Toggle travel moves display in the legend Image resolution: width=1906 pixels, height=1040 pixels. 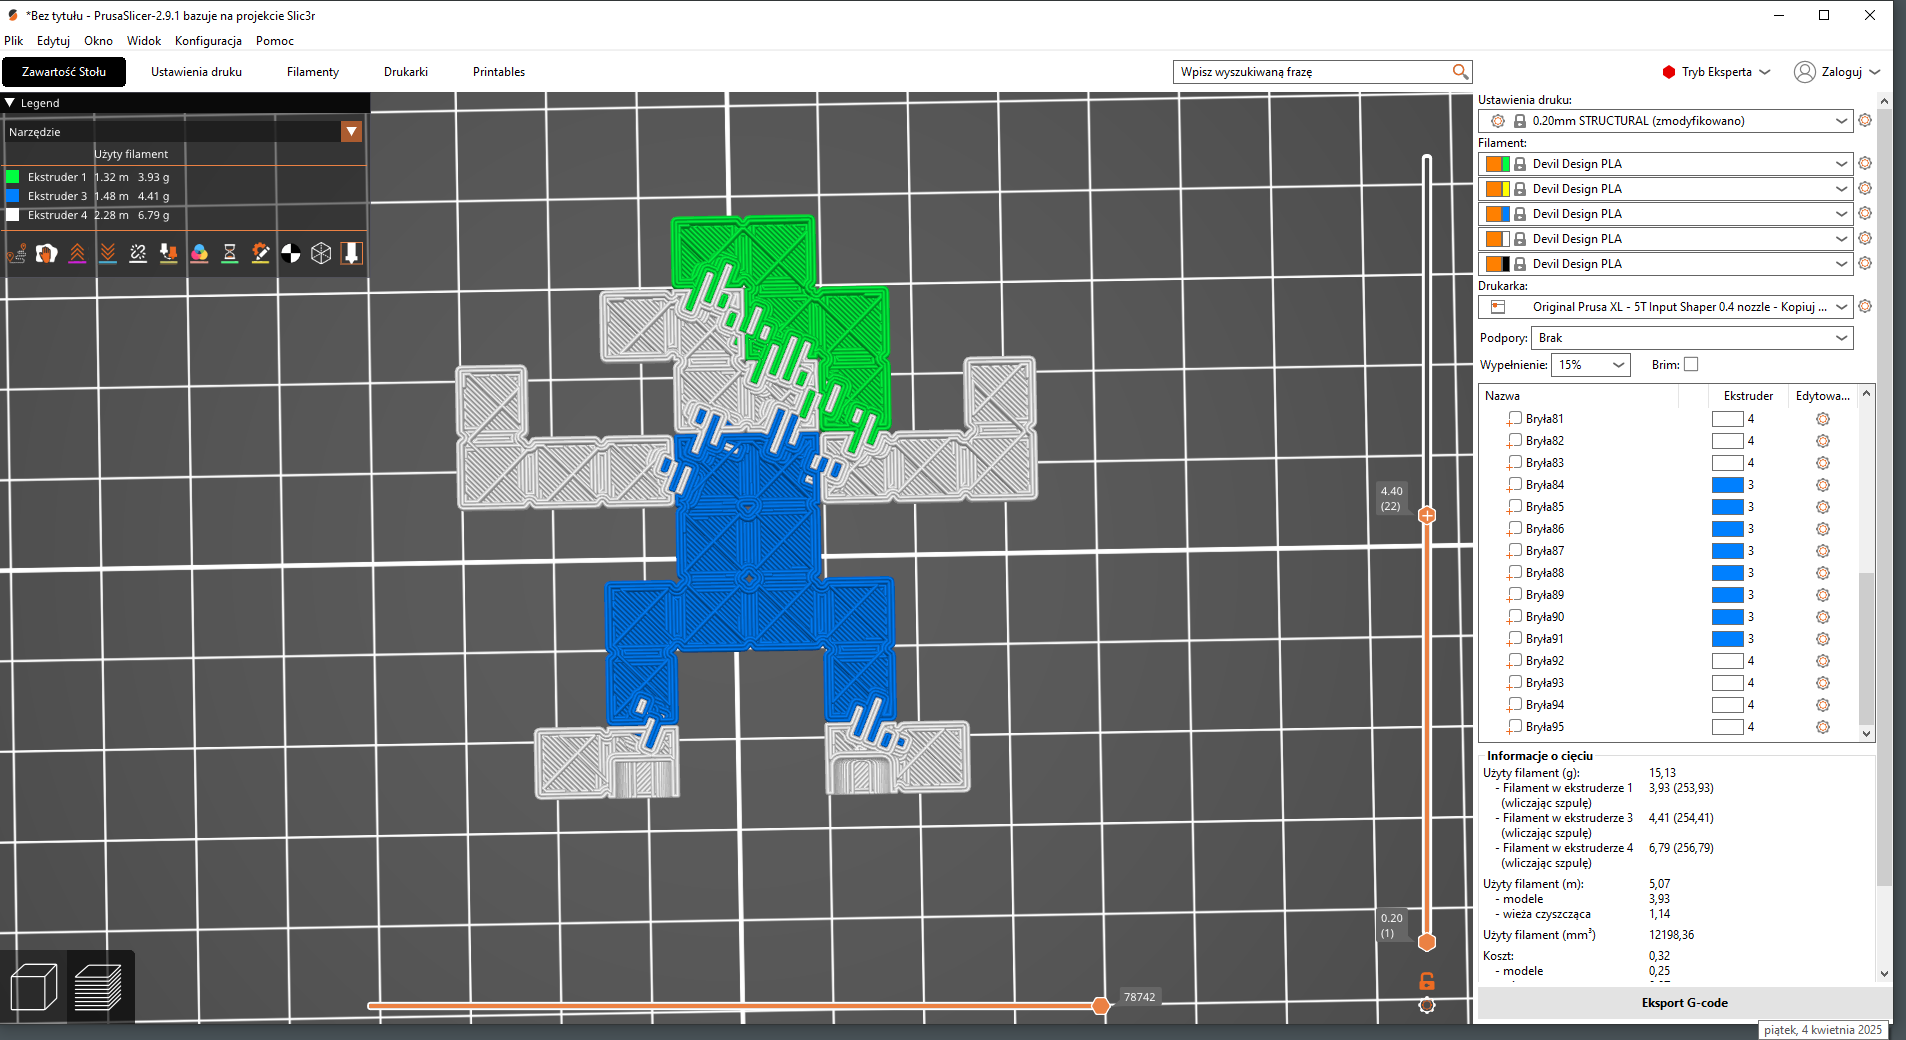tap(17, 253)
